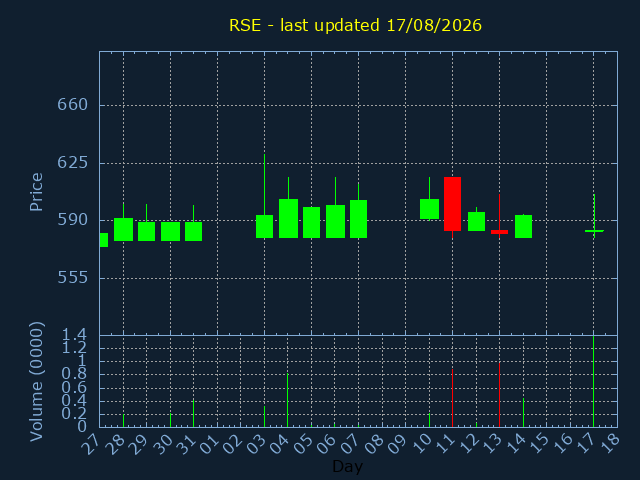Click the red volume bar on day 13
Image resolution: width=640 pixels, height=480 pixels.
tap(500, 395)
